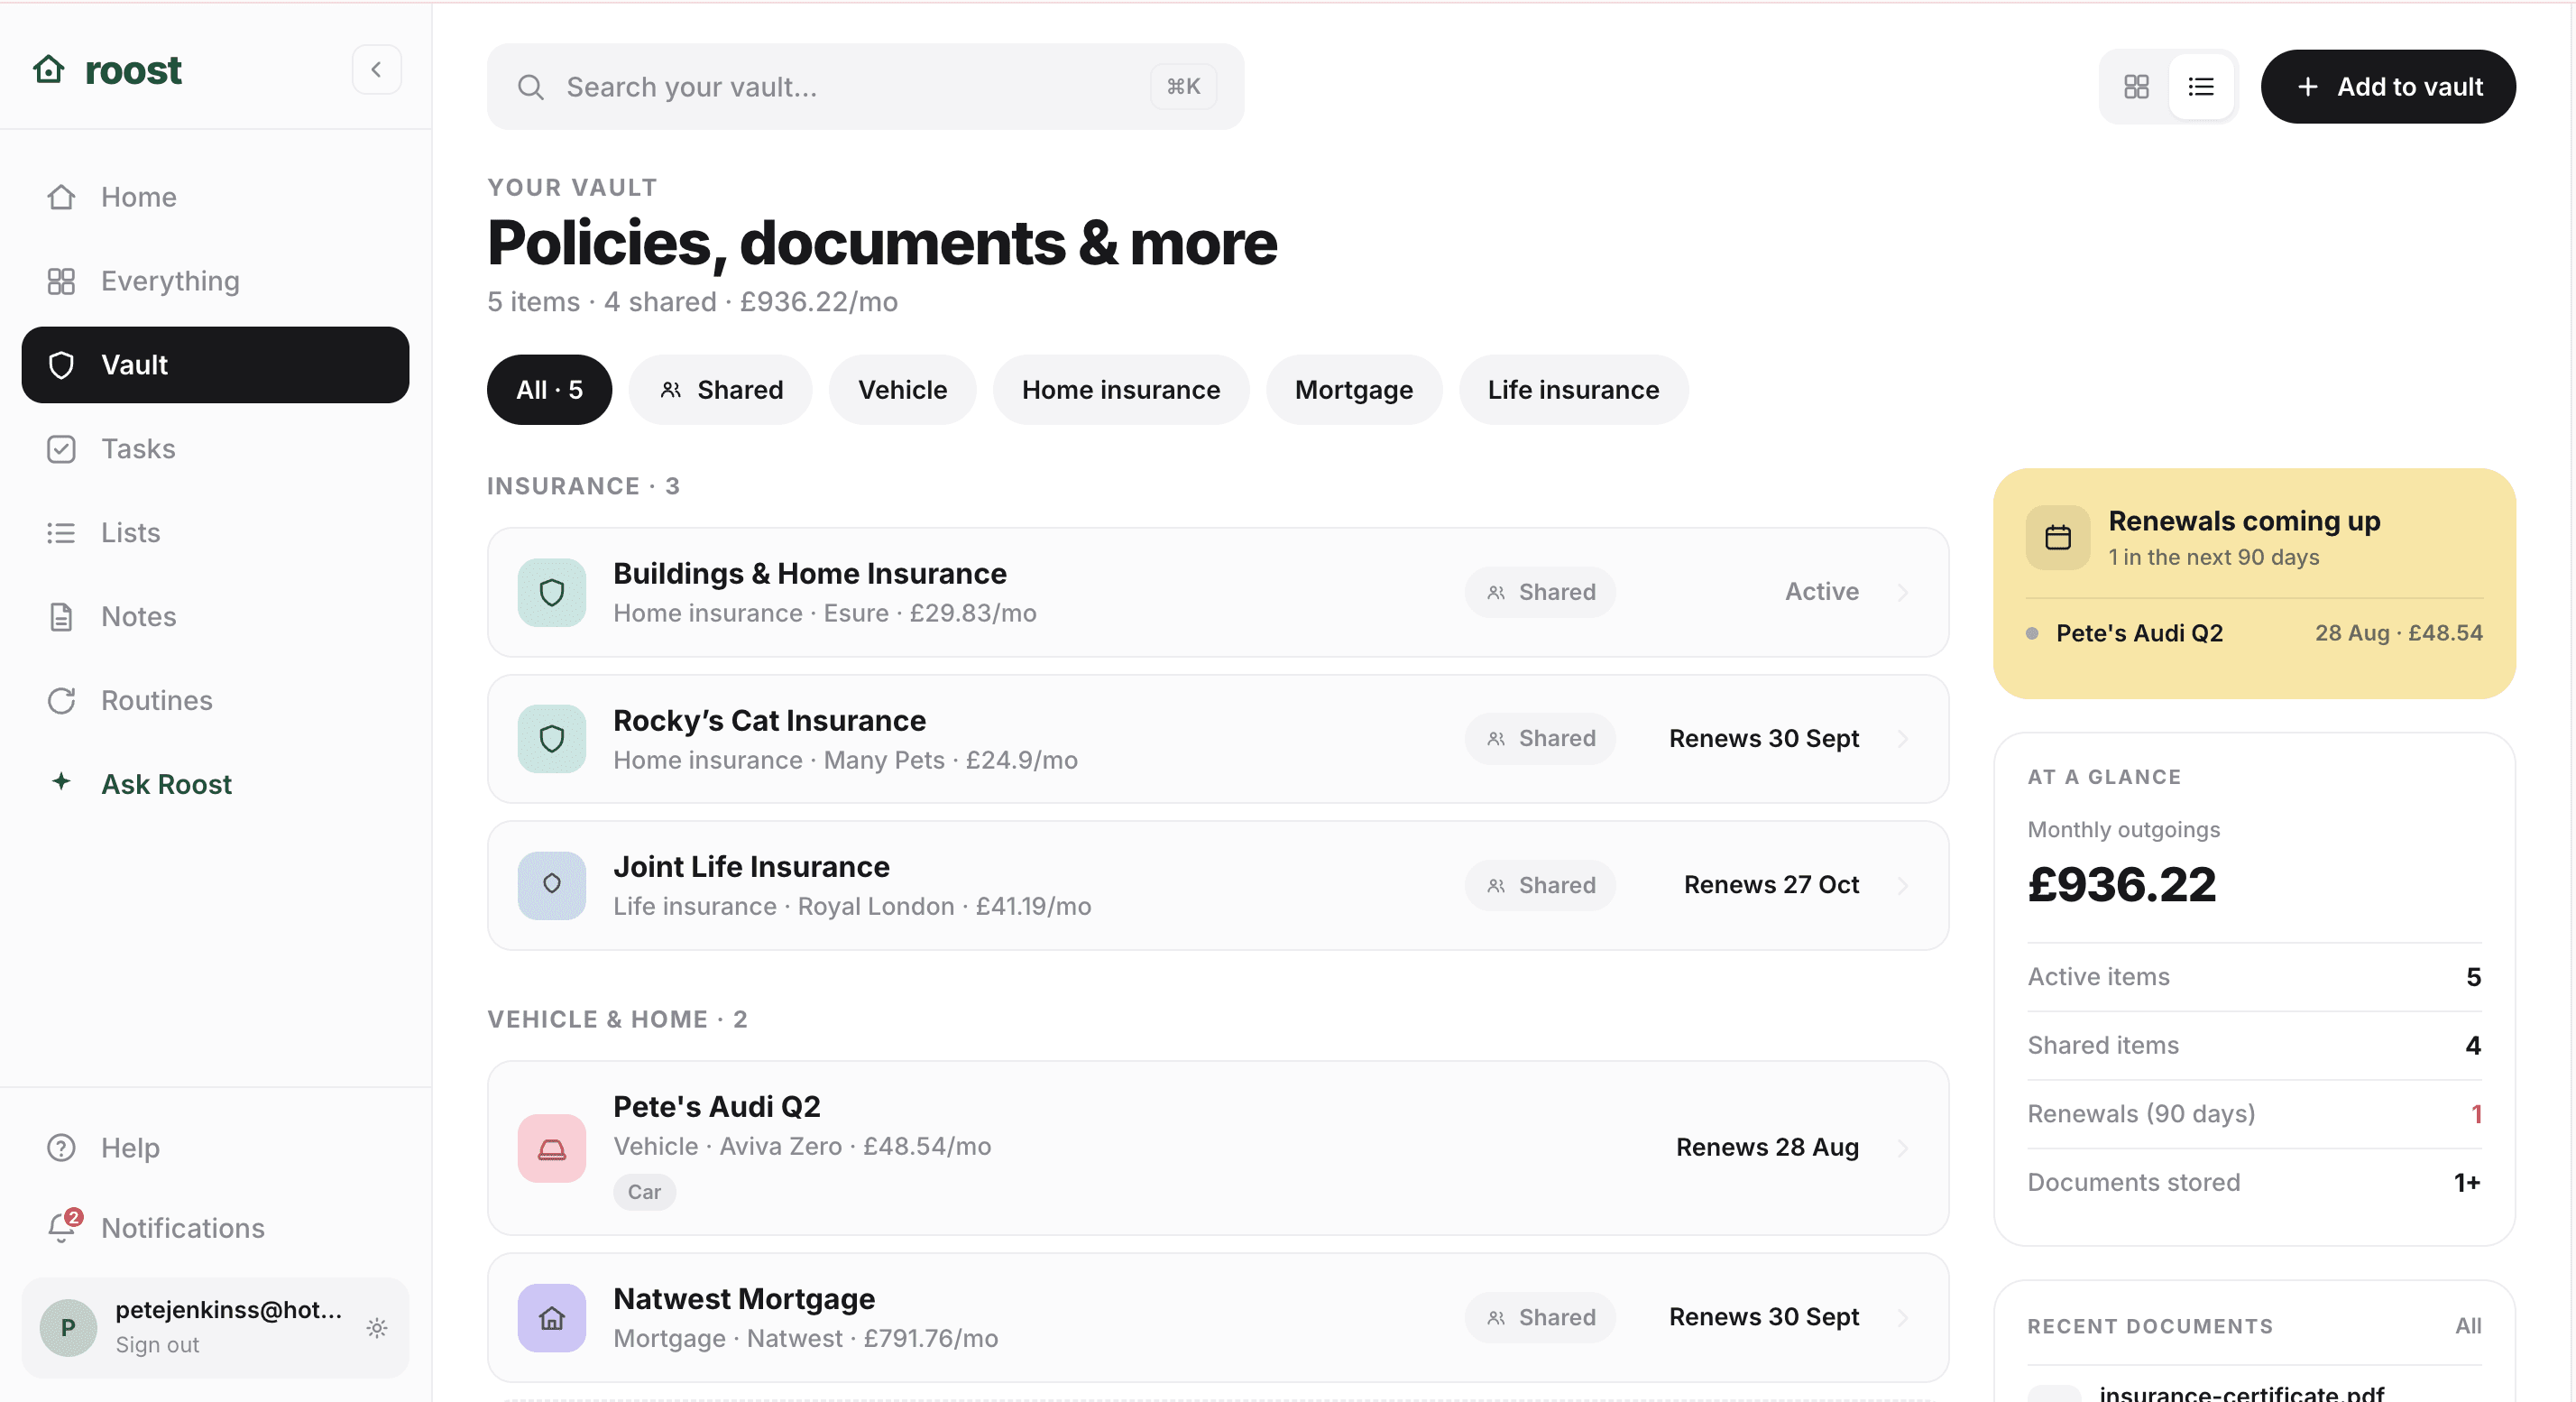Switch to list view
This screenshot has height=1402, width=2576.
point(2201,87)
